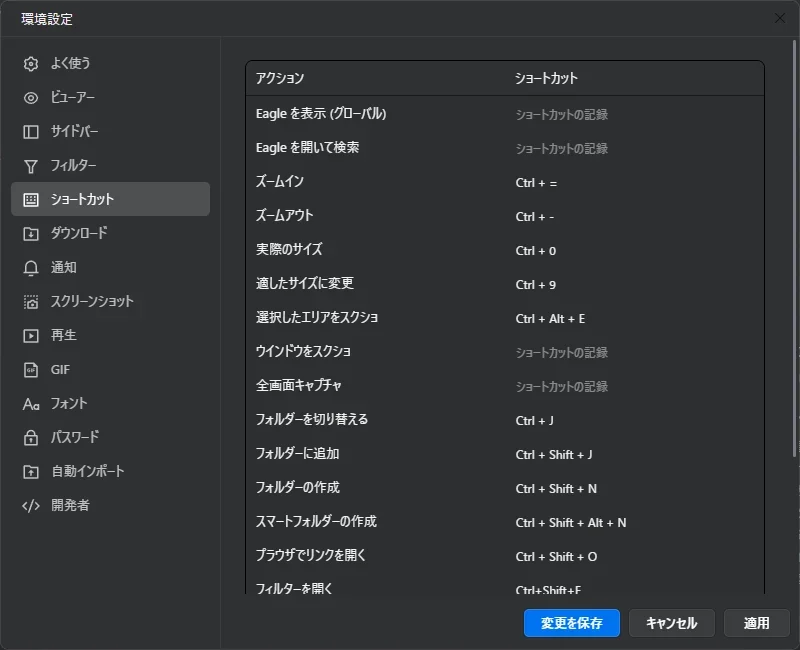Edit the Ctrl + Shift + O shortcut

(556, 557)
